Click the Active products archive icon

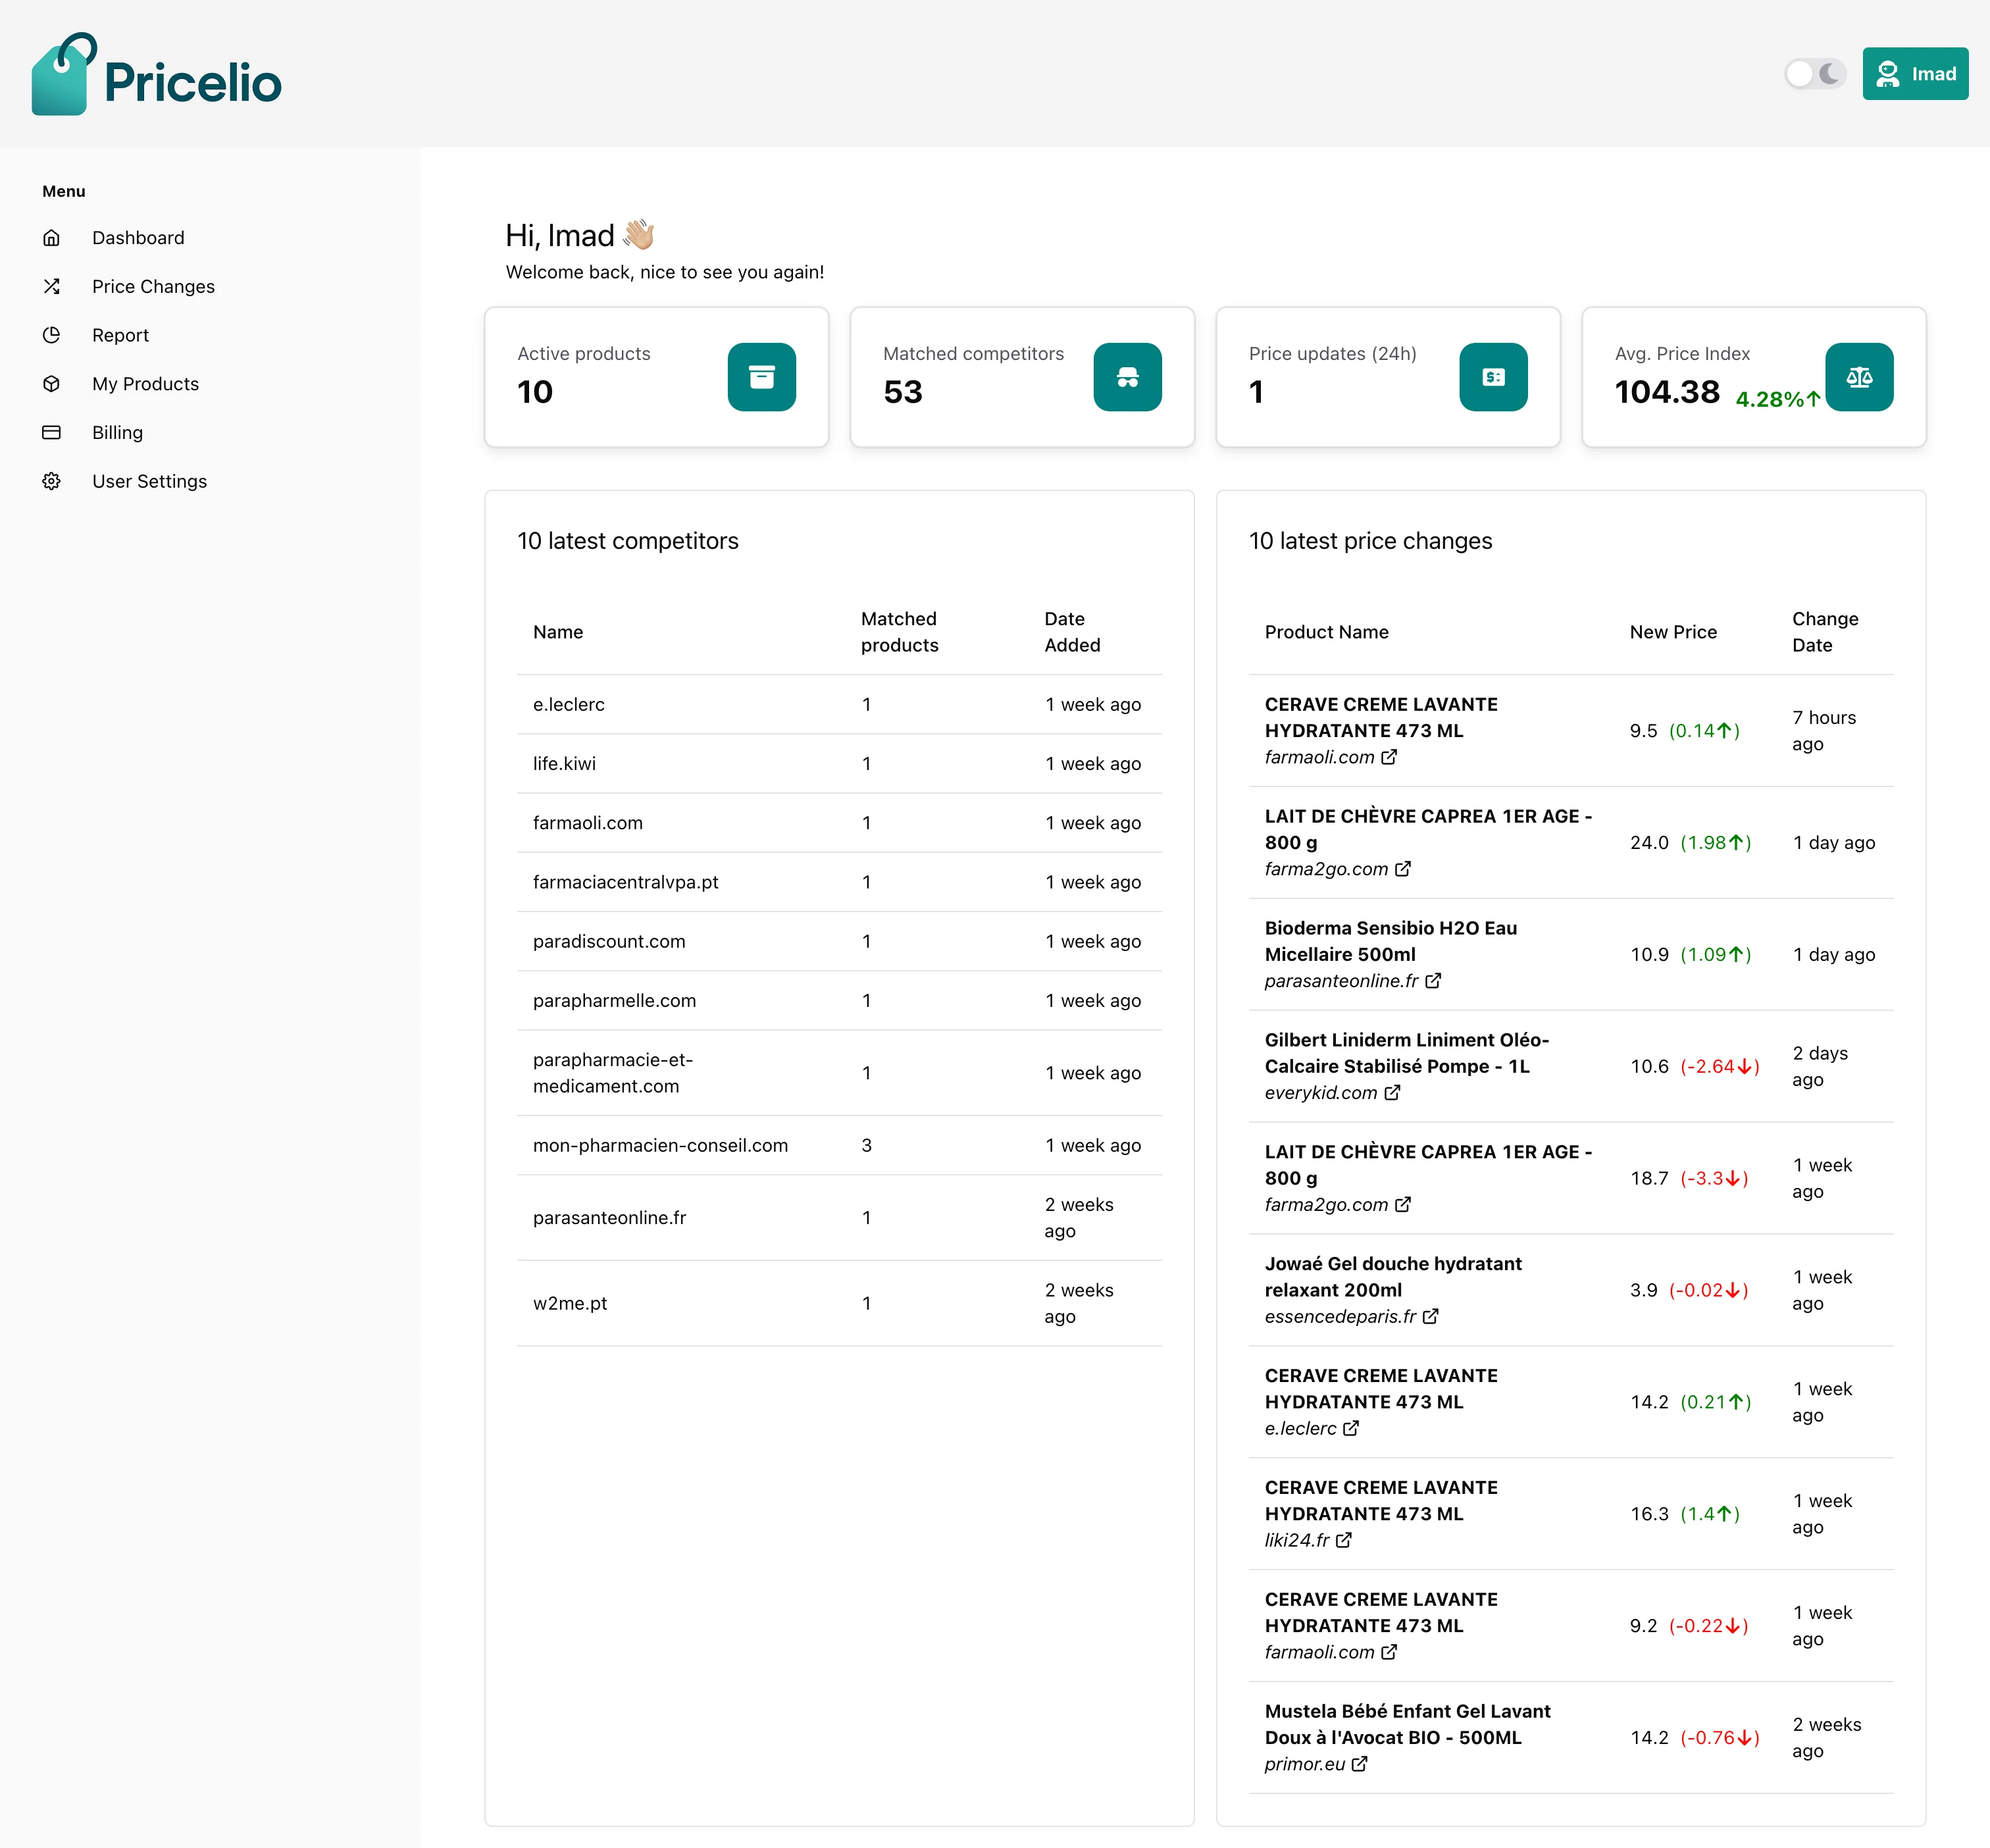pos(761,377)
